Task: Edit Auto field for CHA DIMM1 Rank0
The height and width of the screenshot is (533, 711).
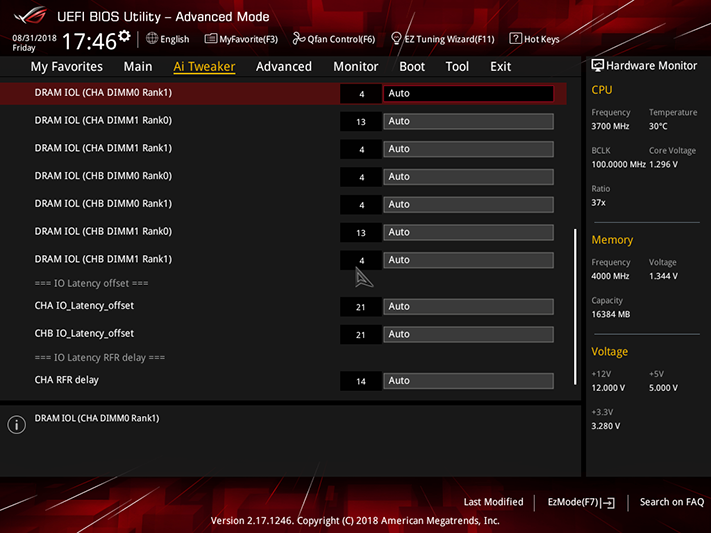Action: pyautogui.click(x=468, y=121)
